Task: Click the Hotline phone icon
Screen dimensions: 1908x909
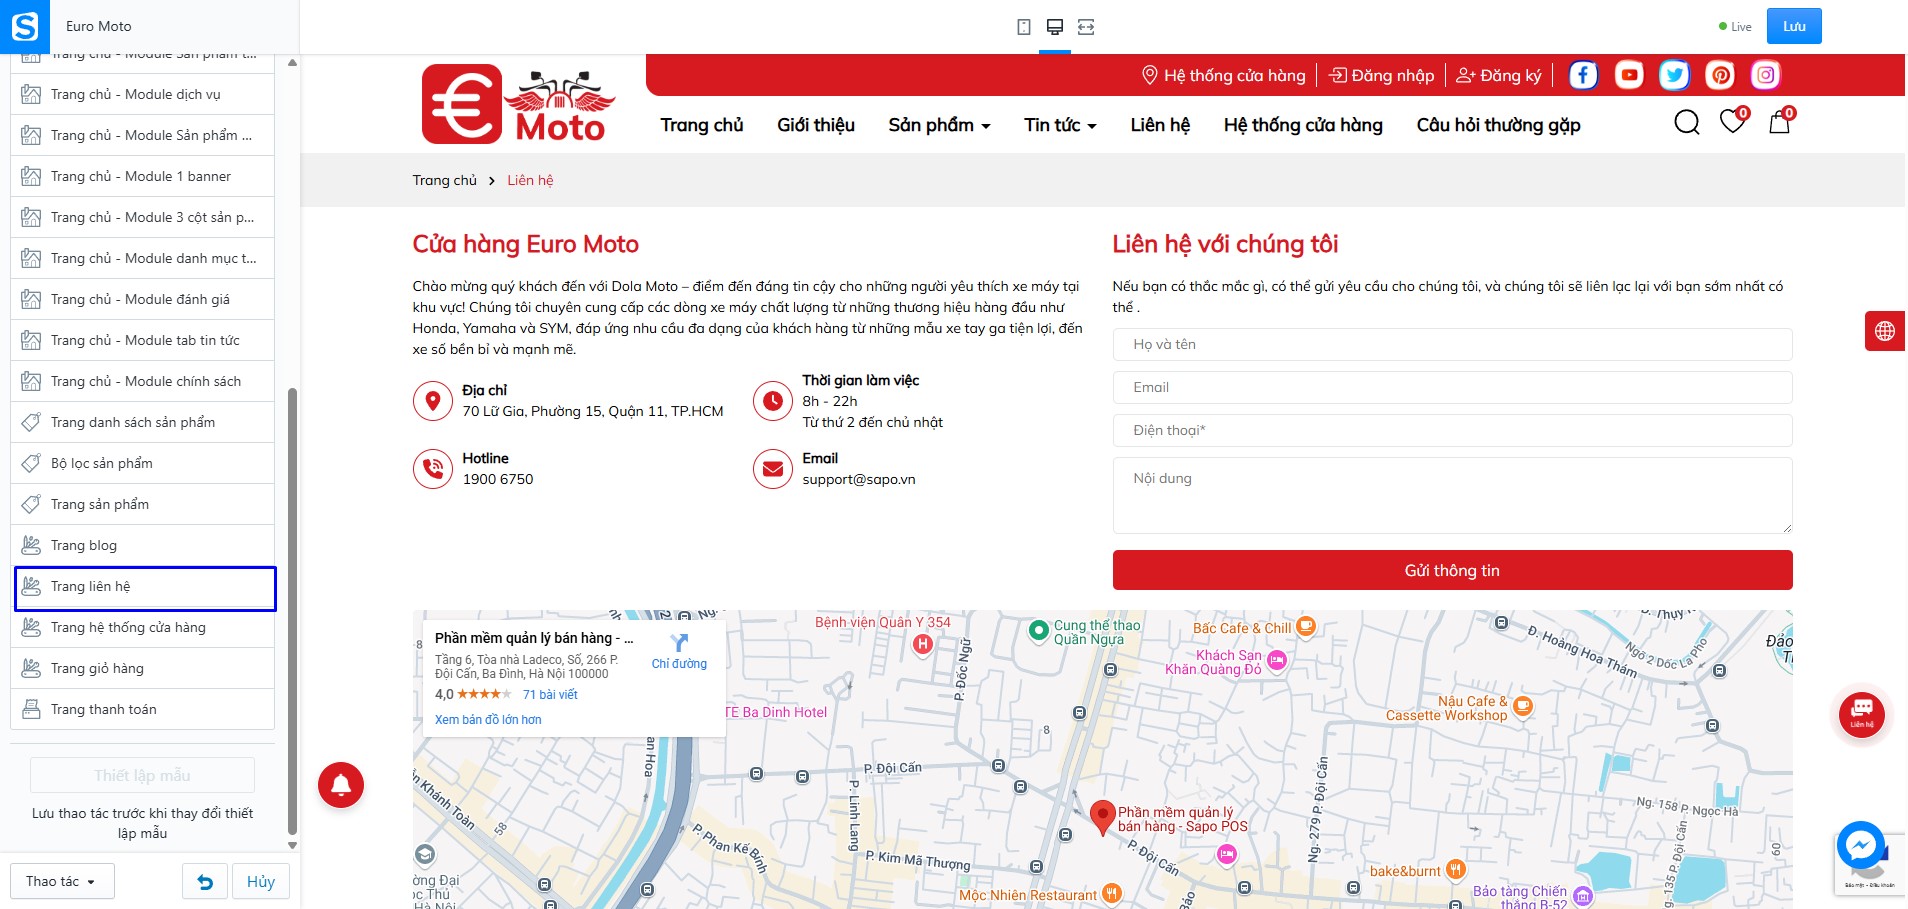Action: pyautogui.click(x=433, y=469)
